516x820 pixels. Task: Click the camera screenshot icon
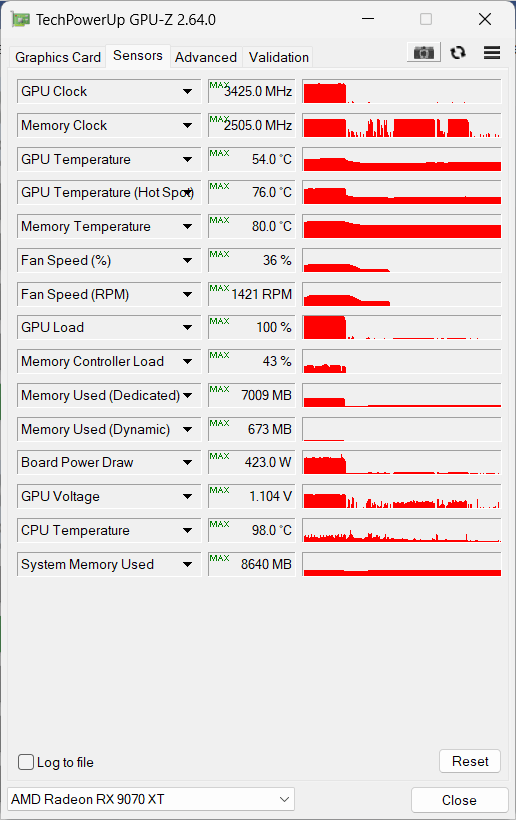click(423, 53)
